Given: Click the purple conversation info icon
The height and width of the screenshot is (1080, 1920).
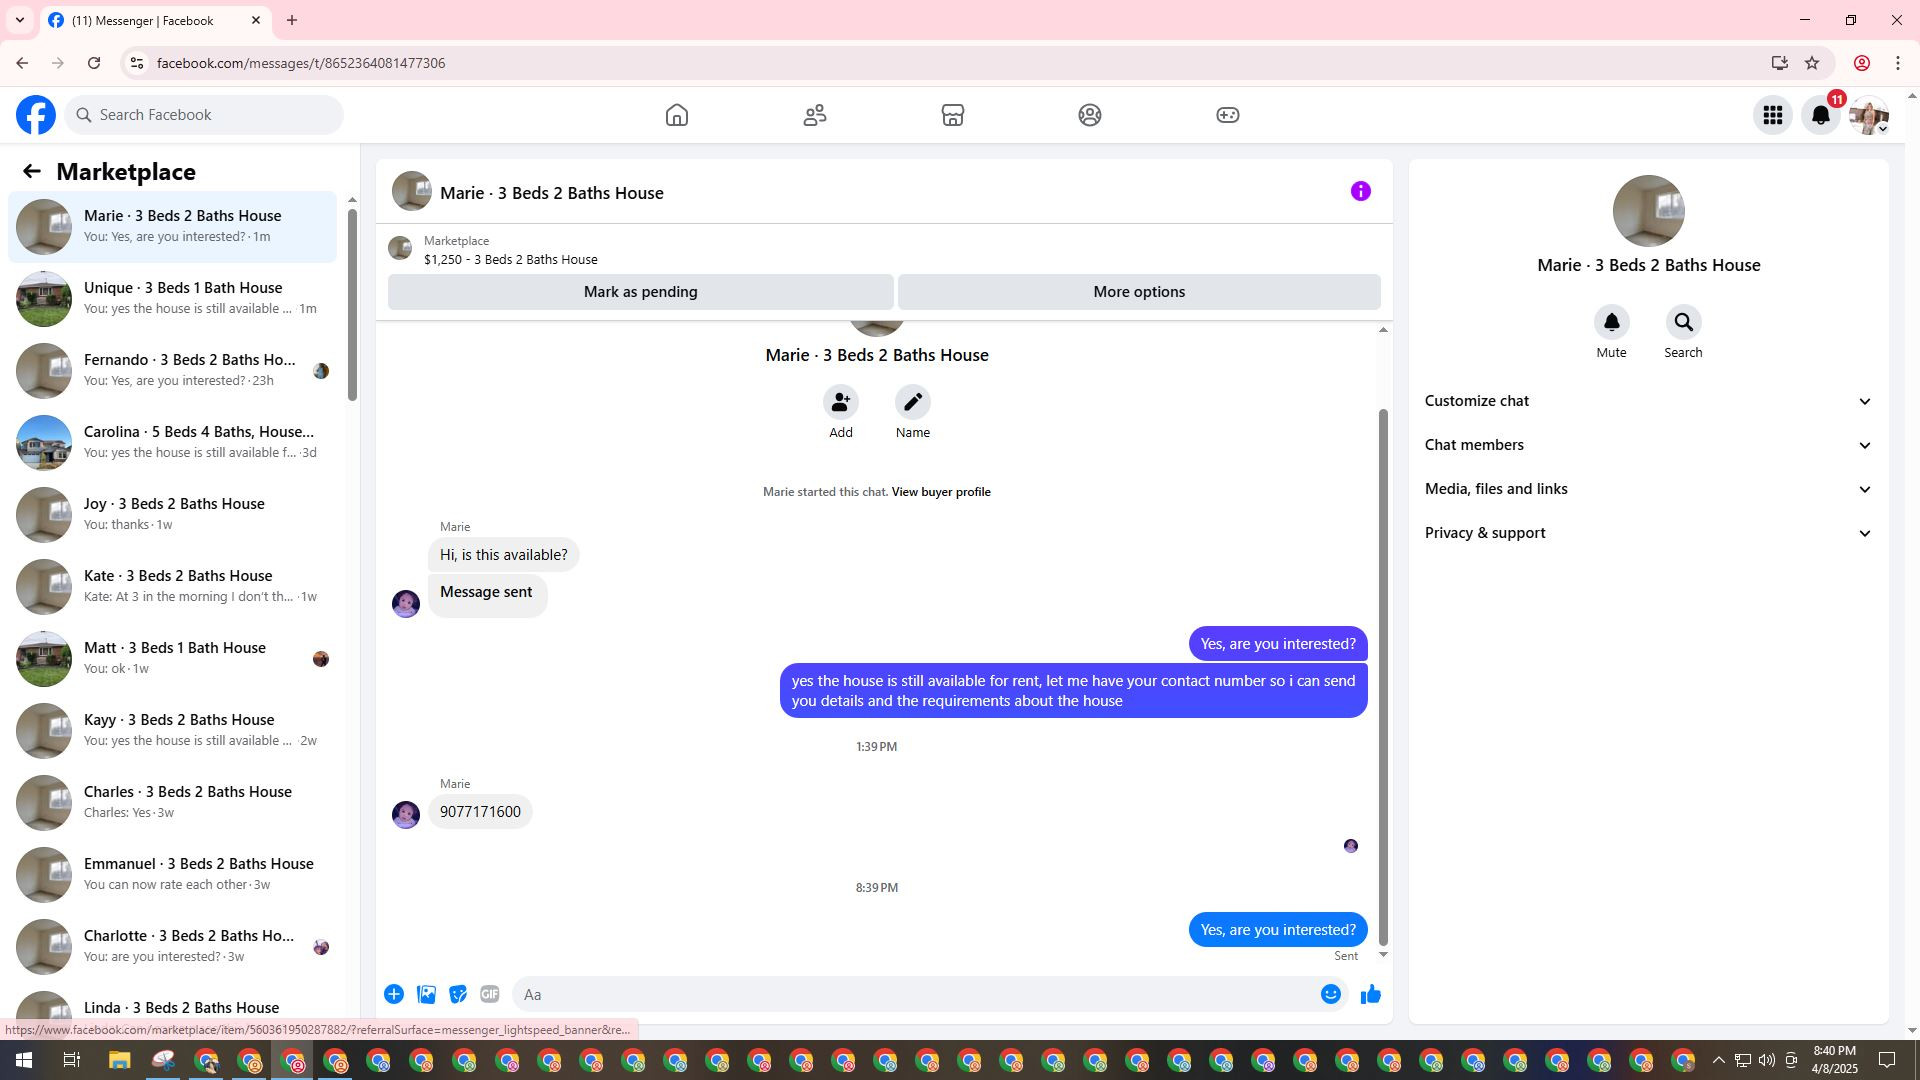Looking at the screenshot, I should point(1360,191).
